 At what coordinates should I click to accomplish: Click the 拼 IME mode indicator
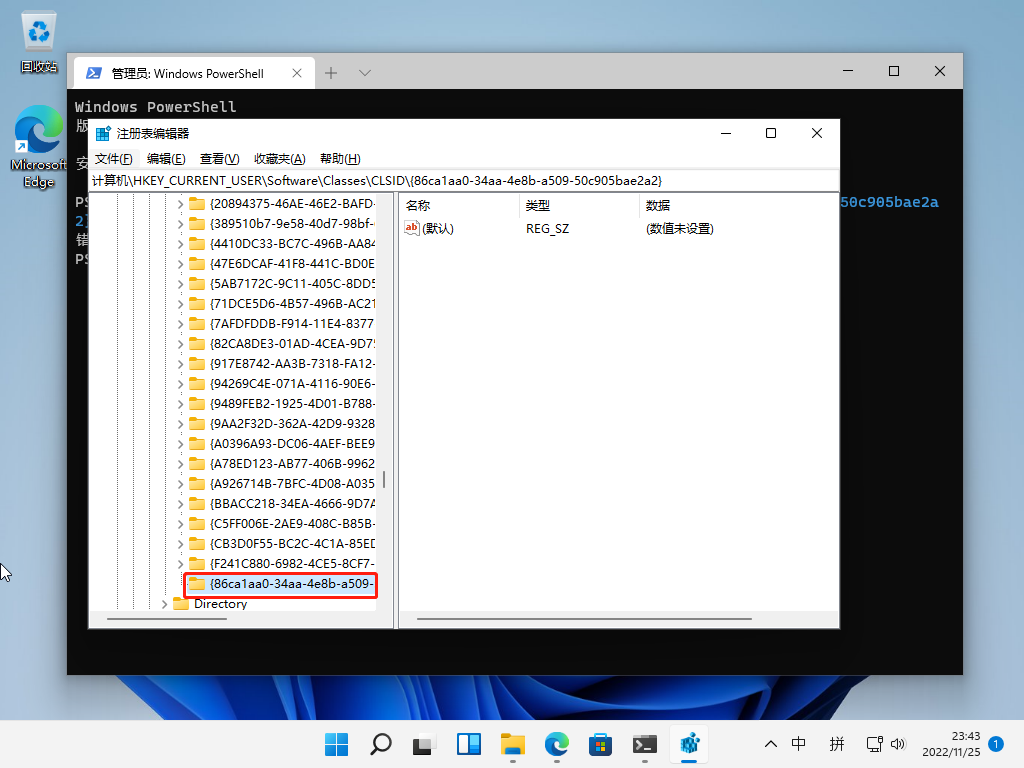pyautogui.click(x=837, y=744)
